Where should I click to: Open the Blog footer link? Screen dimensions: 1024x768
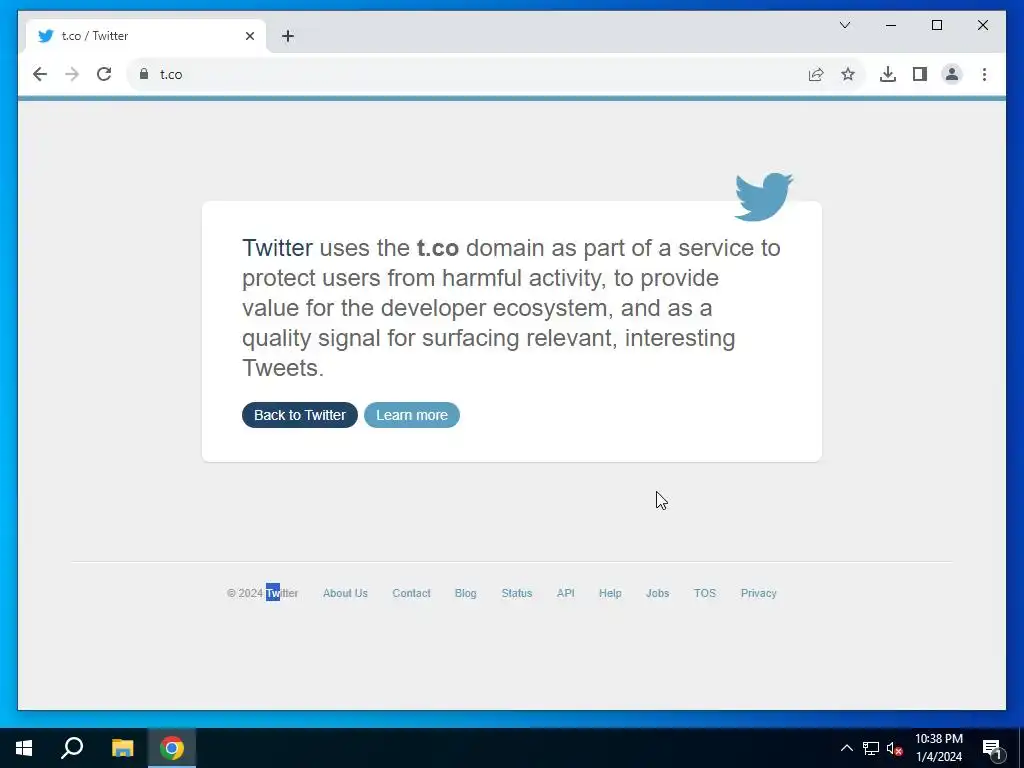[x=466, y=593]
